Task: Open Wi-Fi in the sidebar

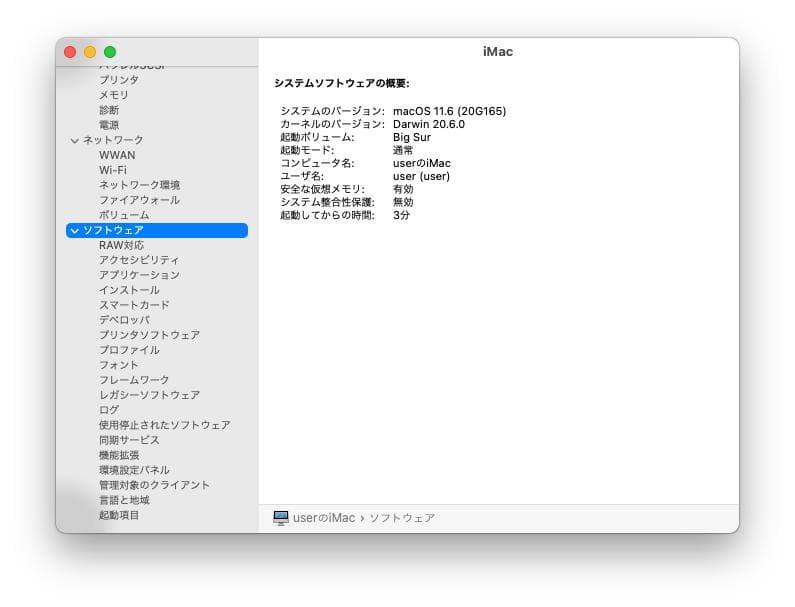Action: pos(113,170)
